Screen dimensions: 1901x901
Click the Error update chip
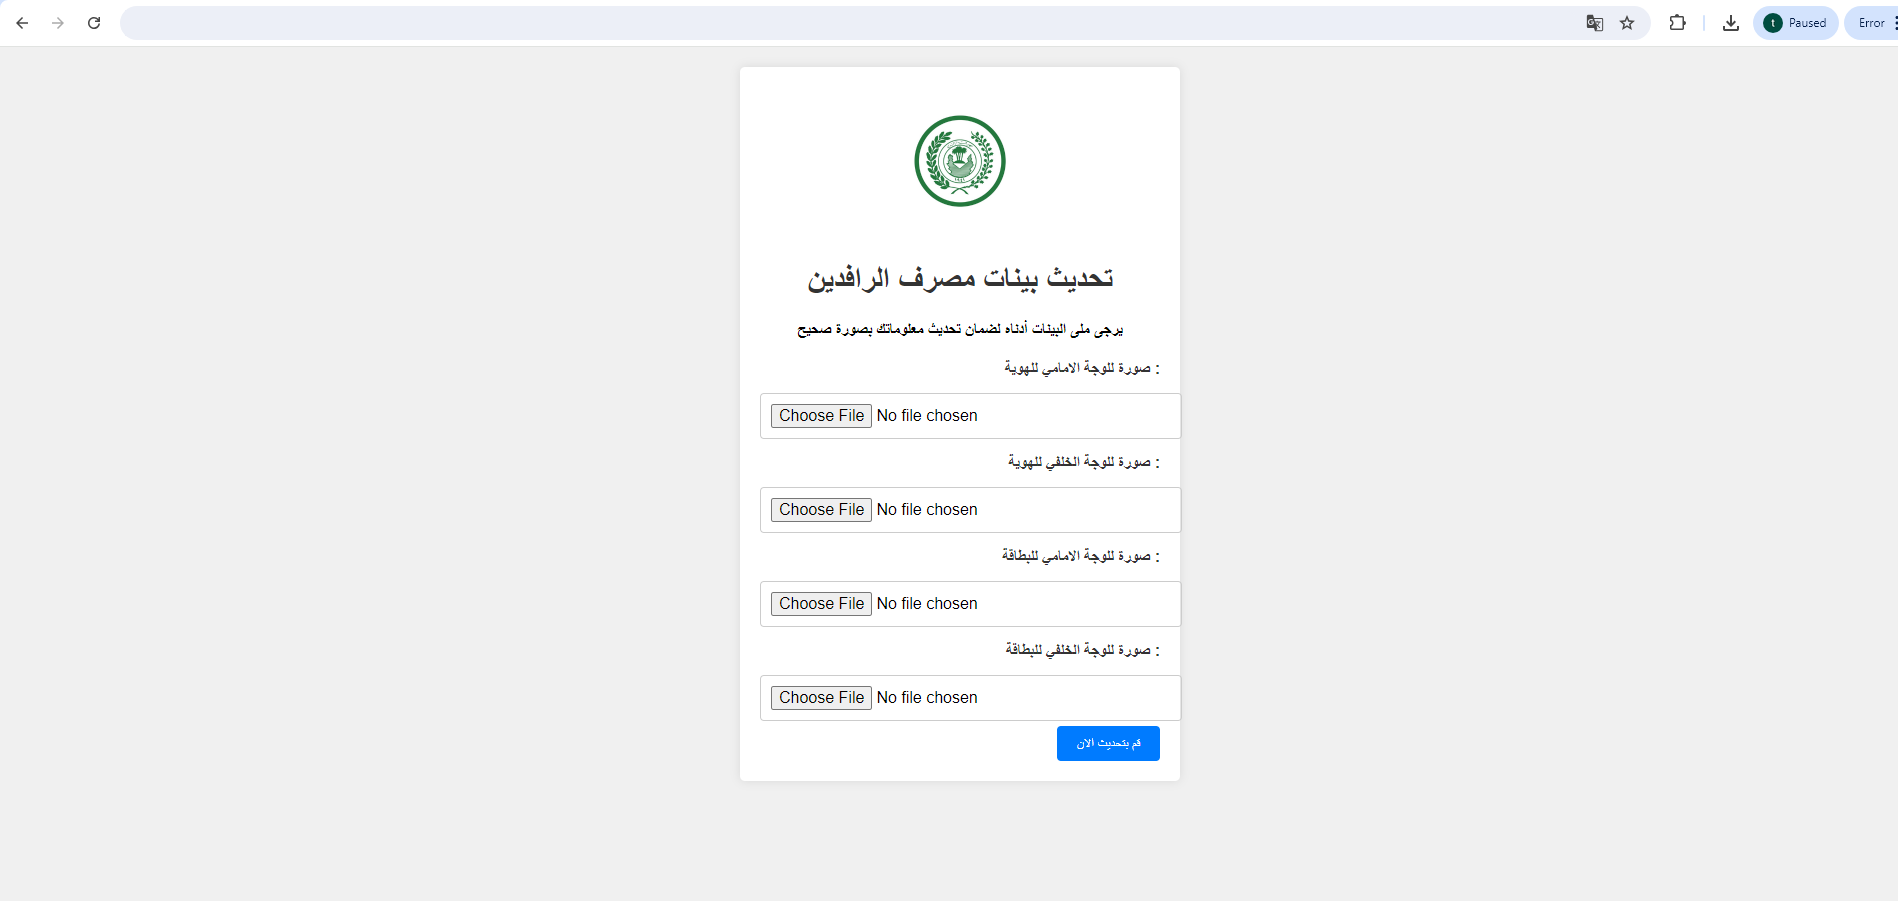1872,23
